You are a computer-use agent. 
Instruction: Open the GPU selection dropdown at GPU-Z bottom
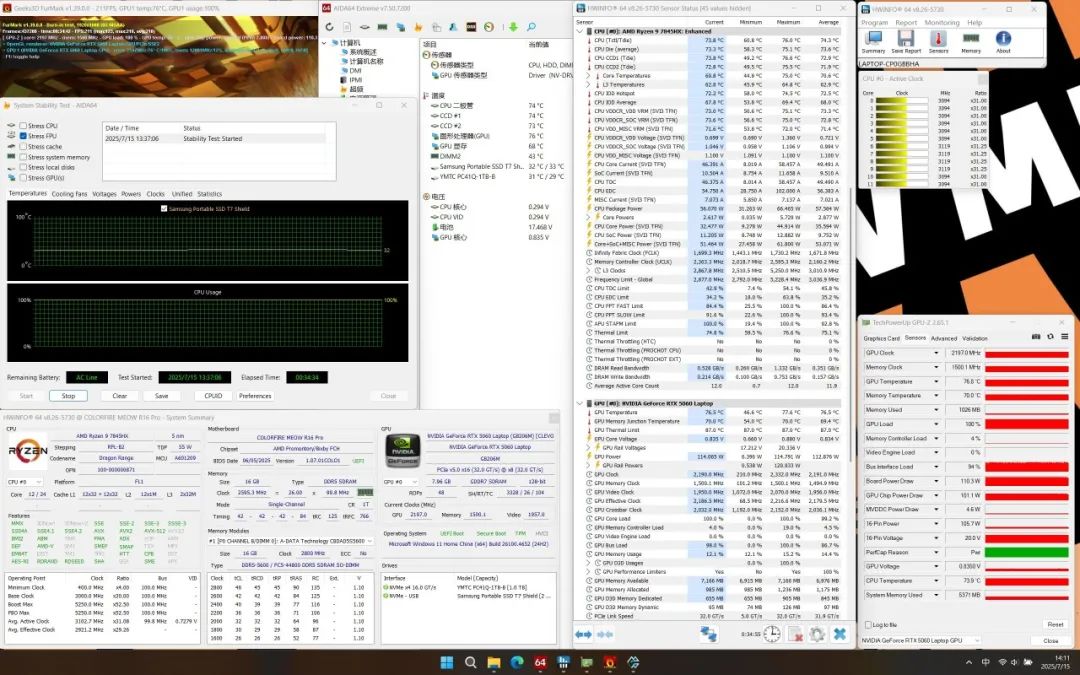(x=921, y=641)
